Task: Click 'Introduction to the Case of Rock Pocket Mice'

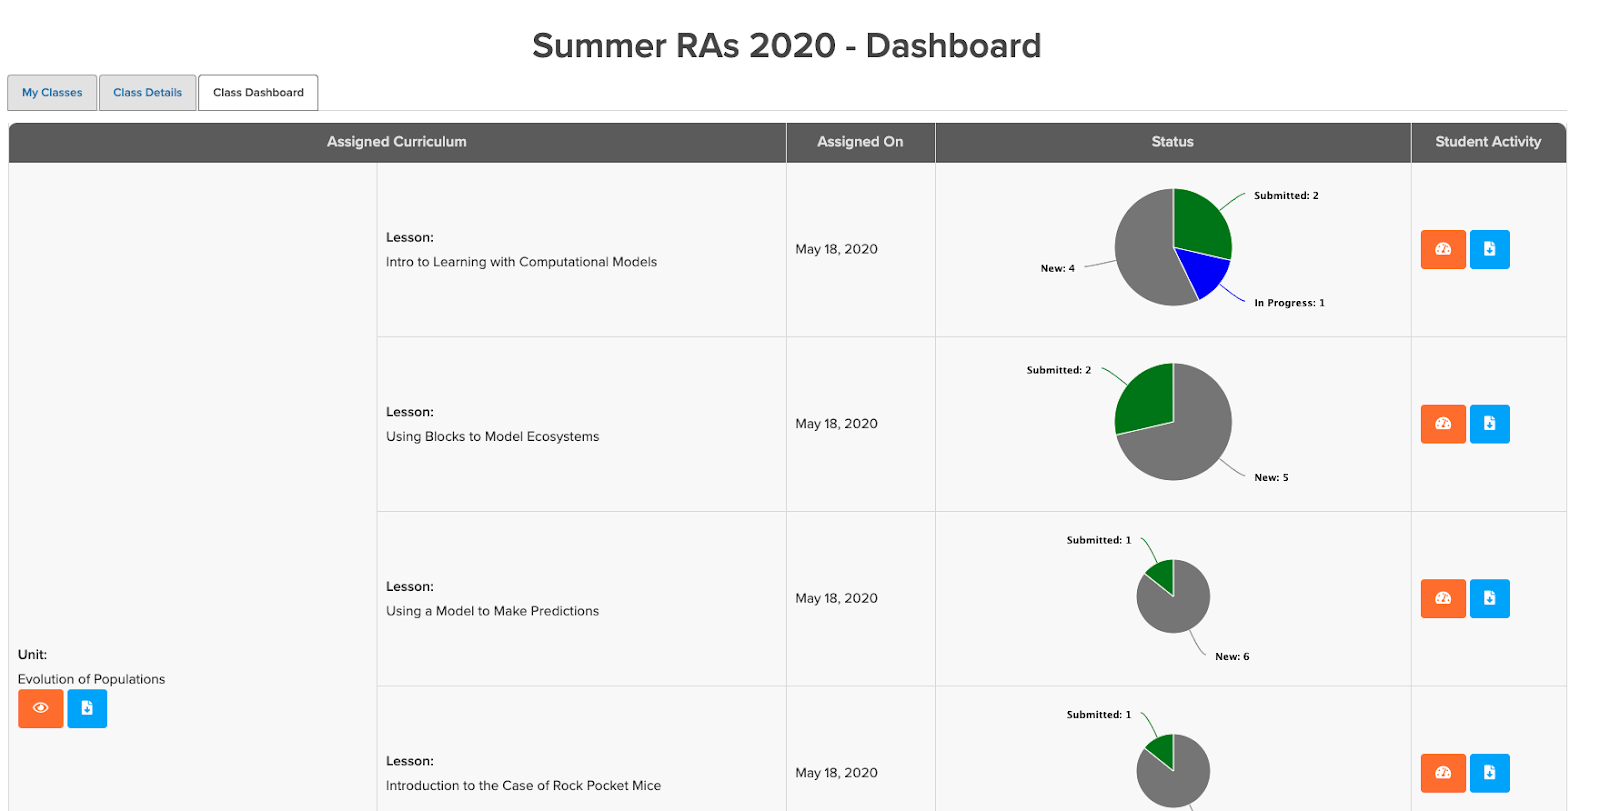Action: click(523, 786)
